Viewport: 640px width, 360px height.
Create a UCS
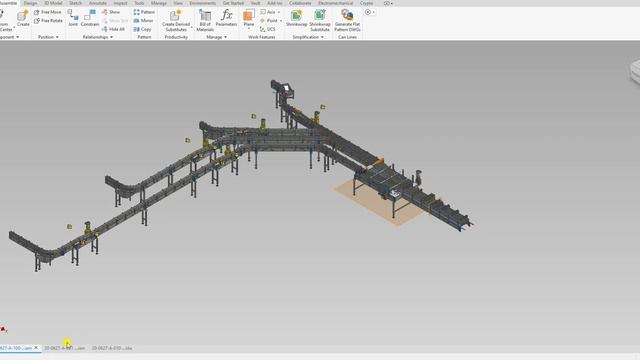[x=267, y=29]
